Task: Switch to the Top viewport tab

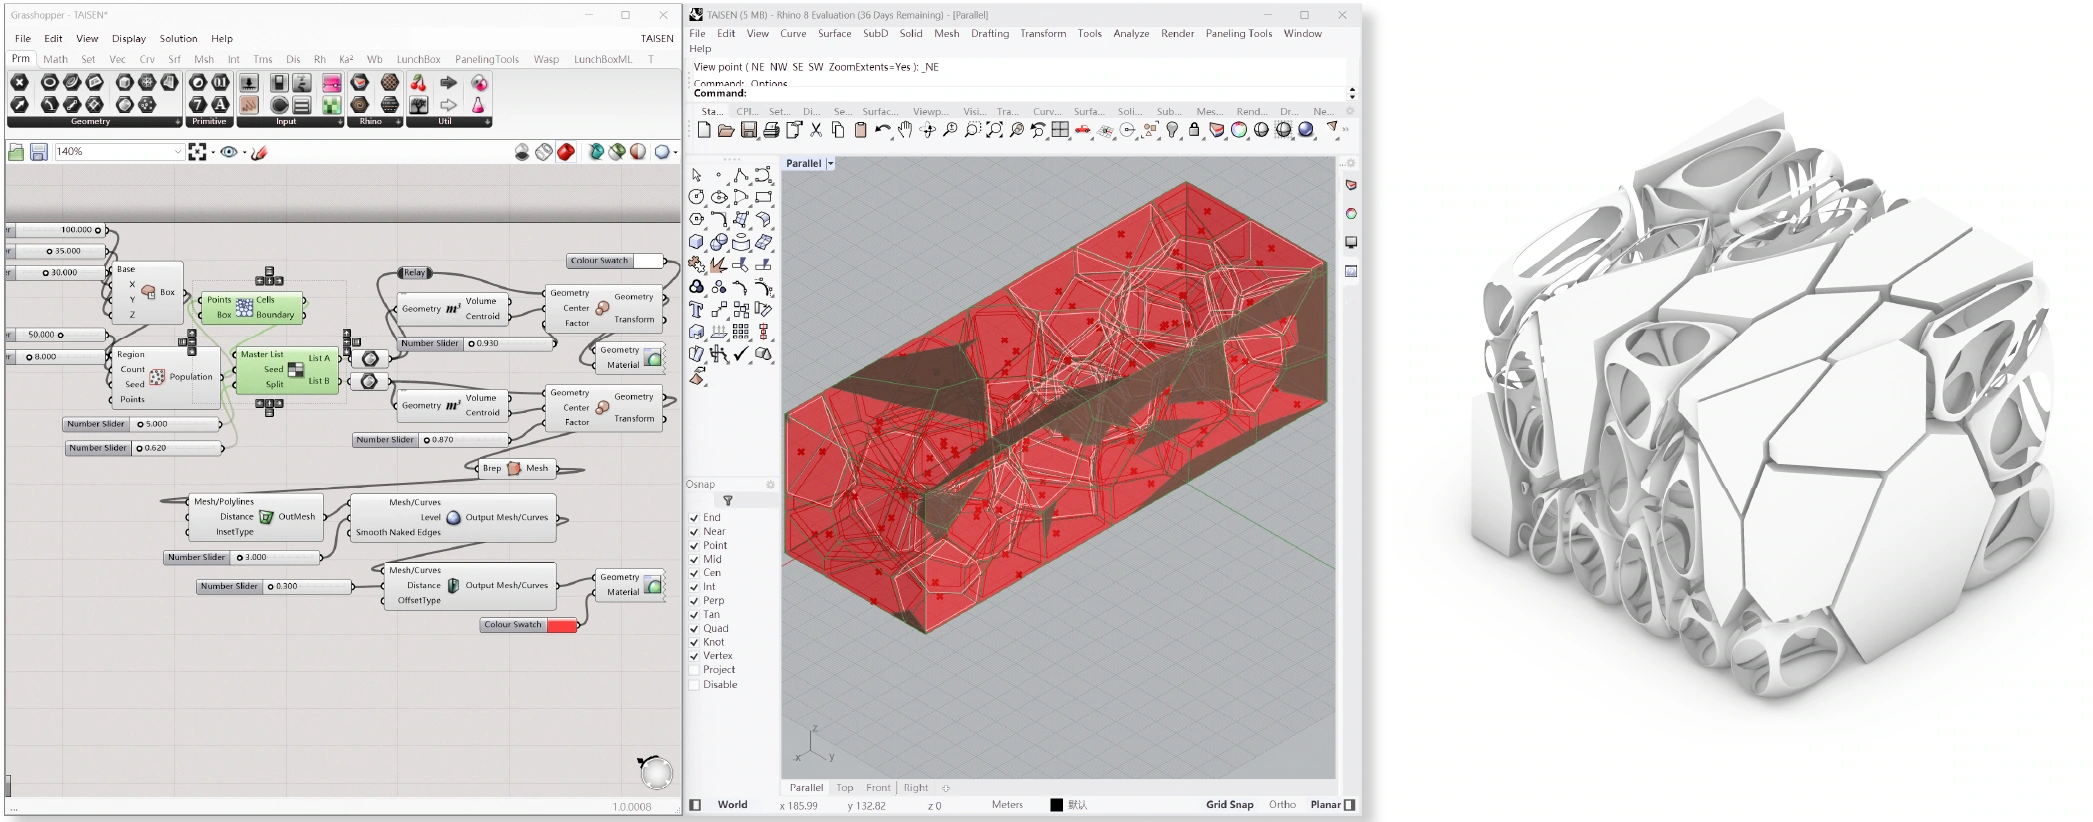Action: point(845,788)
